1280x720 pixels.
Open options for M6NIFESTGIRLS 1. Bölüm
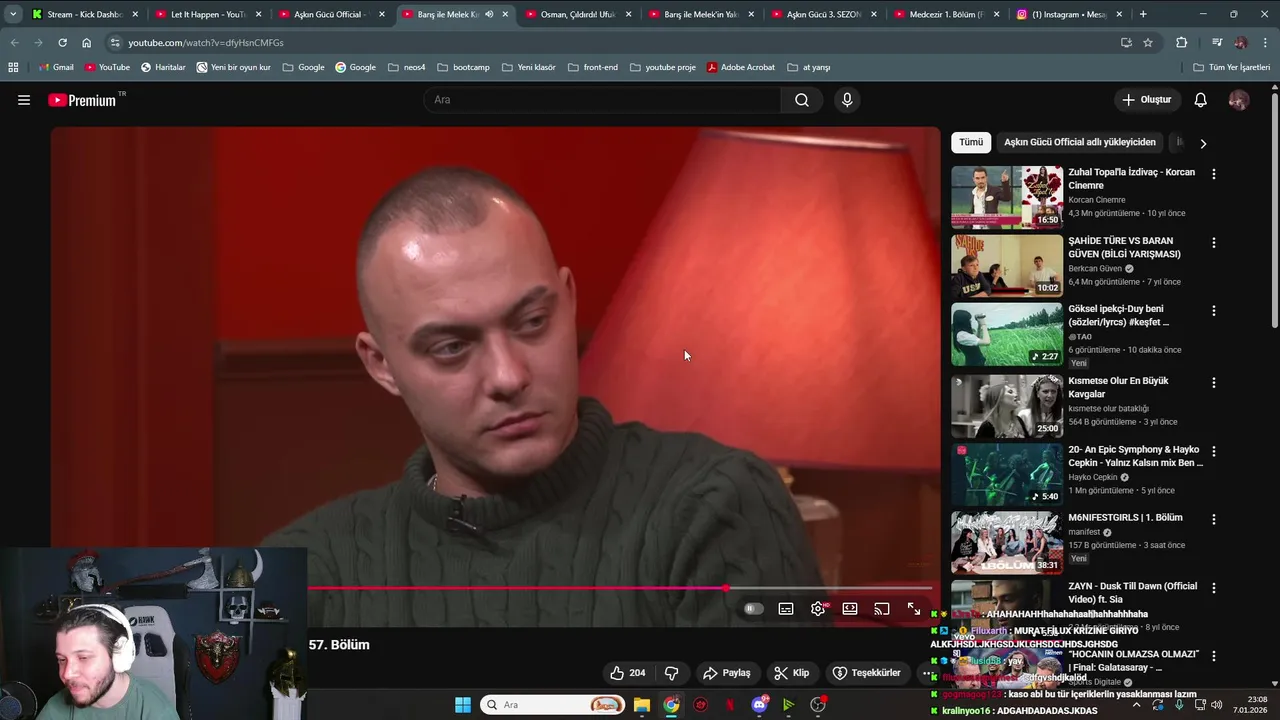[1214, 520]
